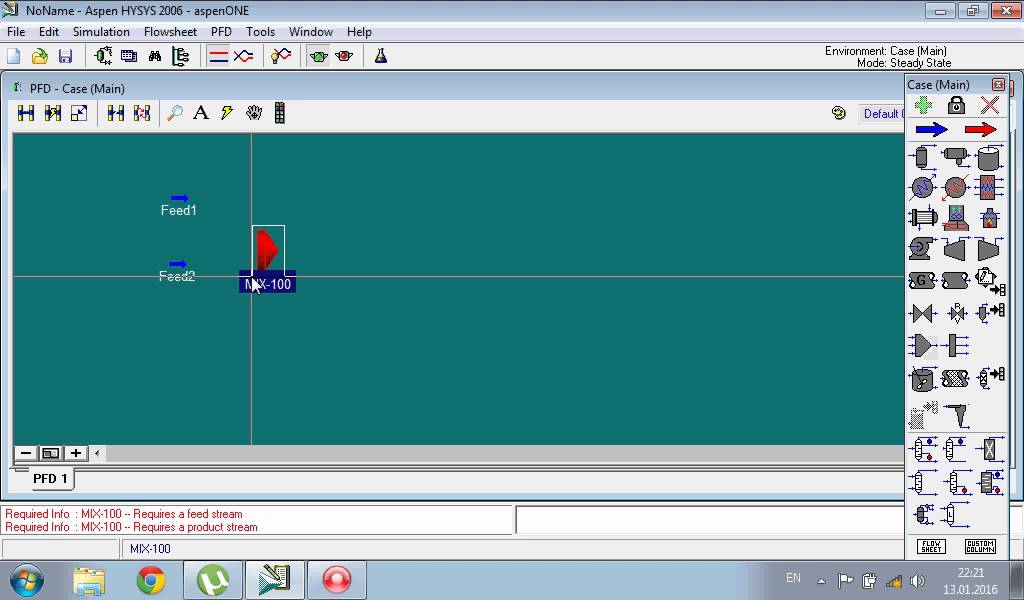Toggle the Drag/Pan hand tool

[x=253, y=113]
